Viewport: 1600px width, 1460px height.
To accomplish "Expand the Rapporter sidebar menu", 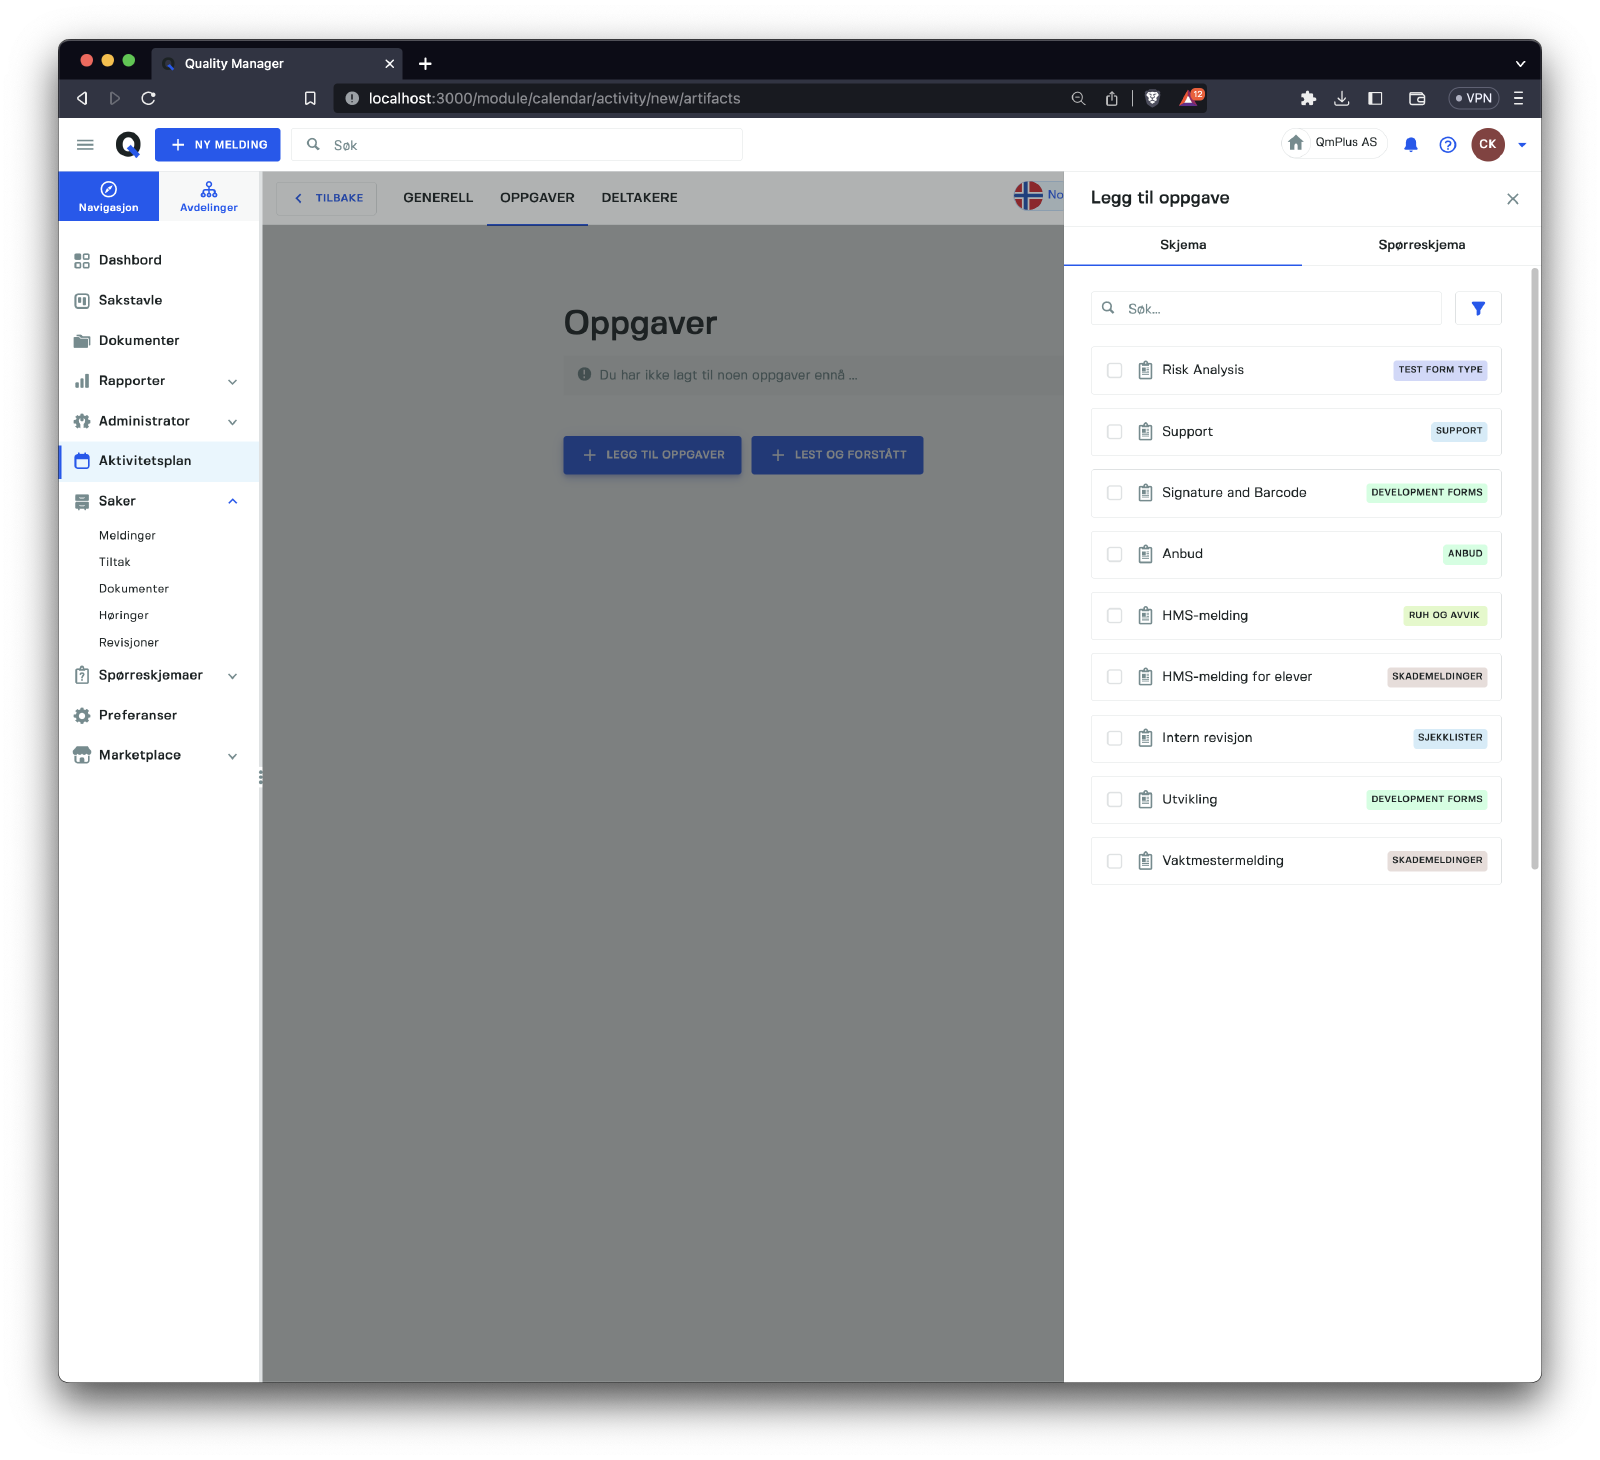I will point(232,382).
